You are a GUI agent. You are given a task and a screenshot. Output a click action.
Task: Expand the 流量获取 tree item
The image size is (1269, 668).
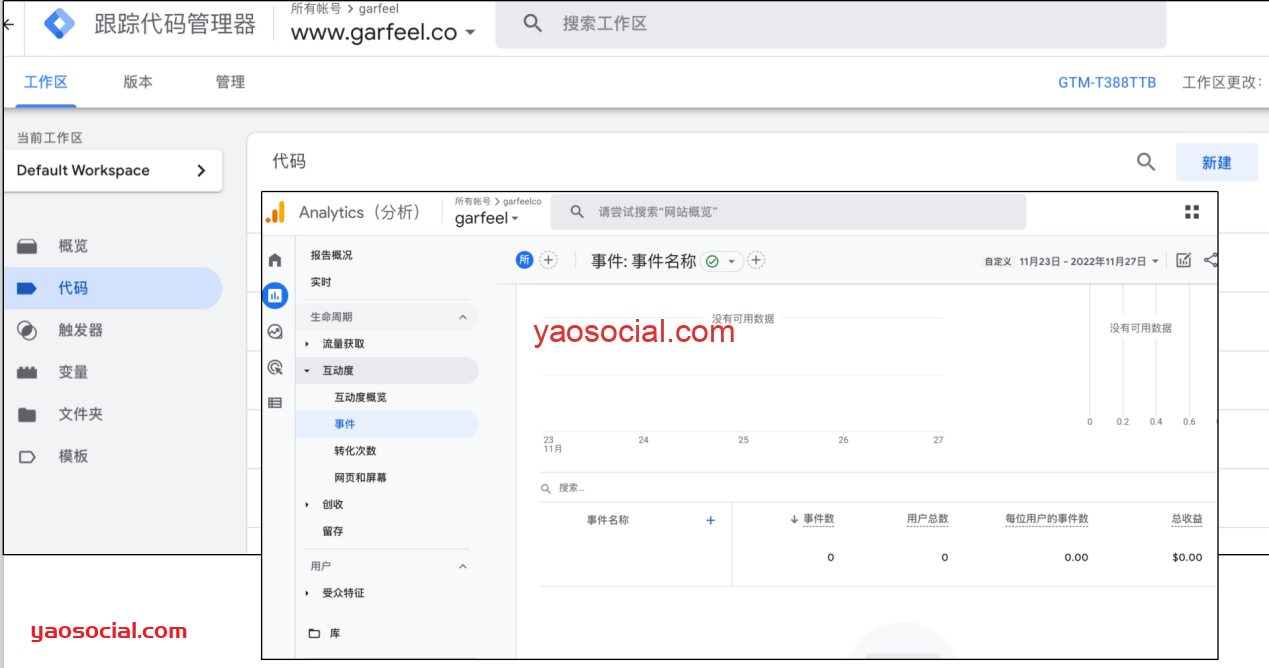click(x=307, y=344)
